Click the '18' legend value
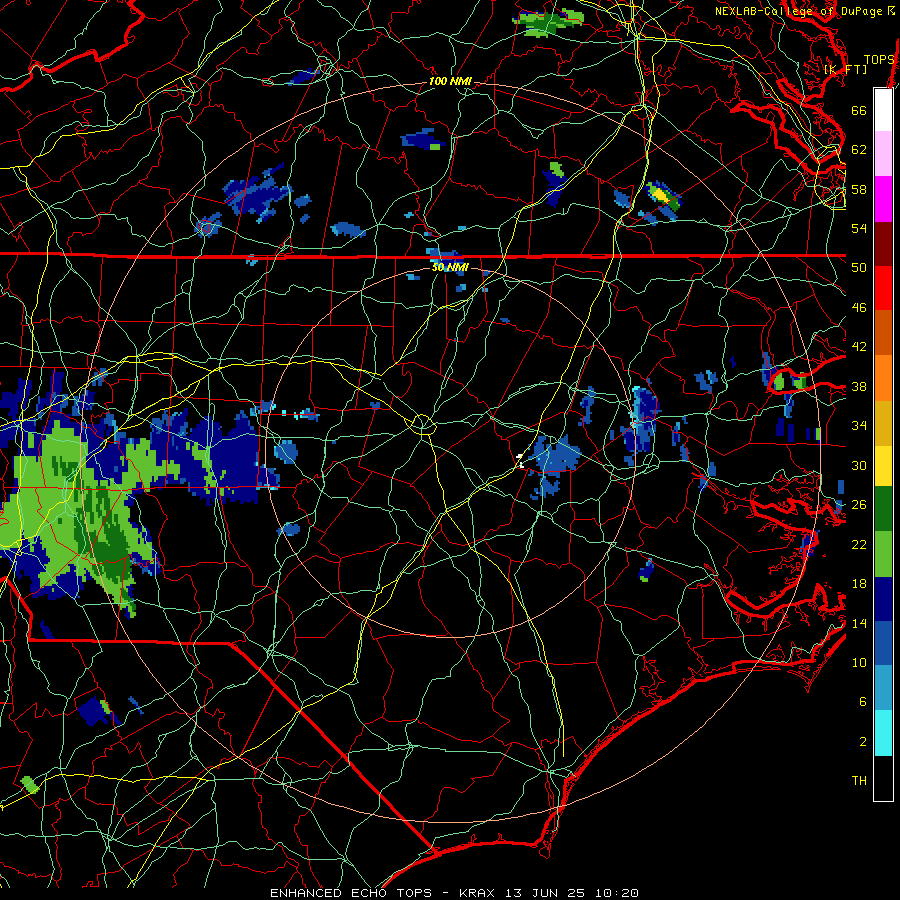This screenshot has width=900, height=900. [x=859, y=584]
